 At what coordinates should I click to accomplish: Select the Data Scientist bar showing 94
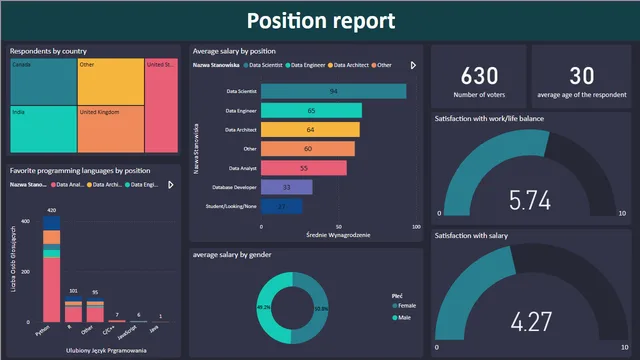[333, 91]
